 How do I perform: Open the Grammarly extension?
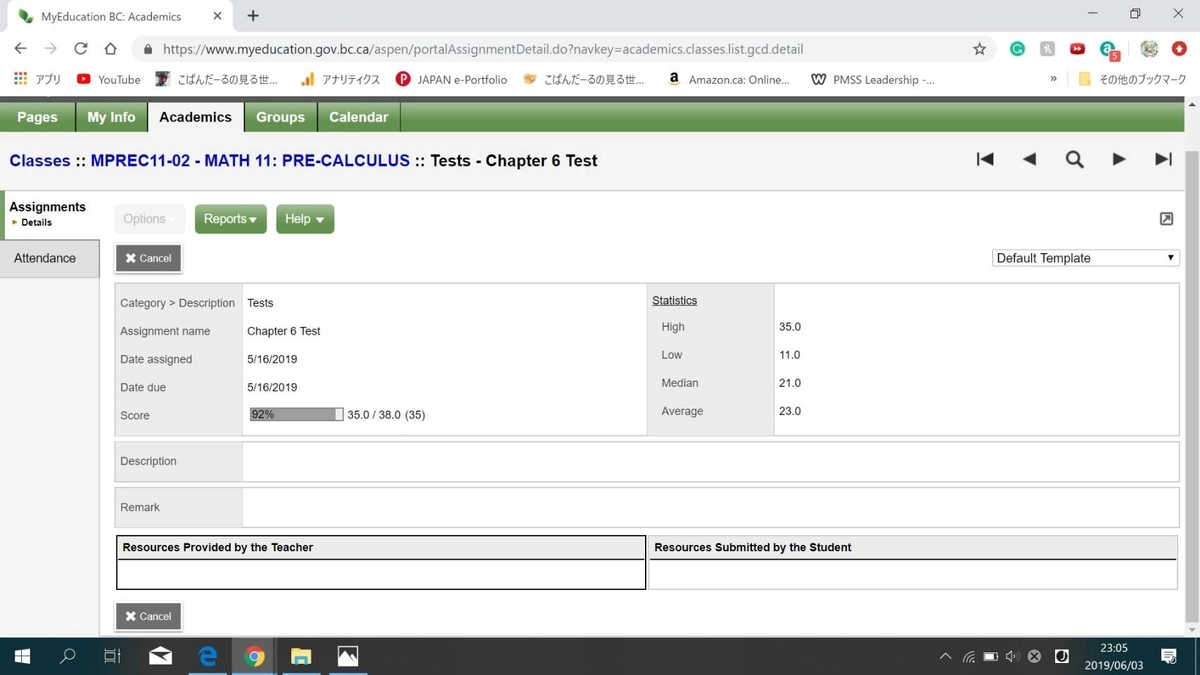(1017, 48)
